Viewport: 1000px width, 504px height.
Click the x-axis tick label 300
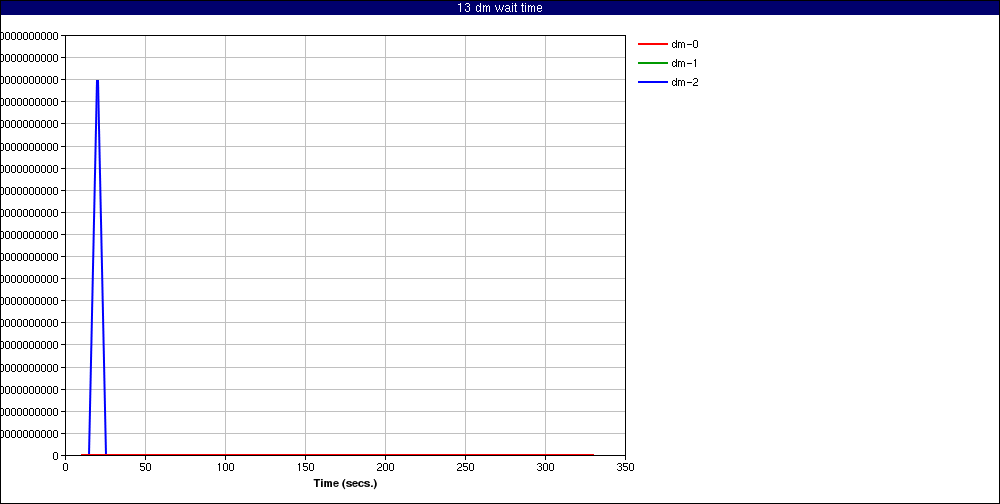(x=545, y=467)
